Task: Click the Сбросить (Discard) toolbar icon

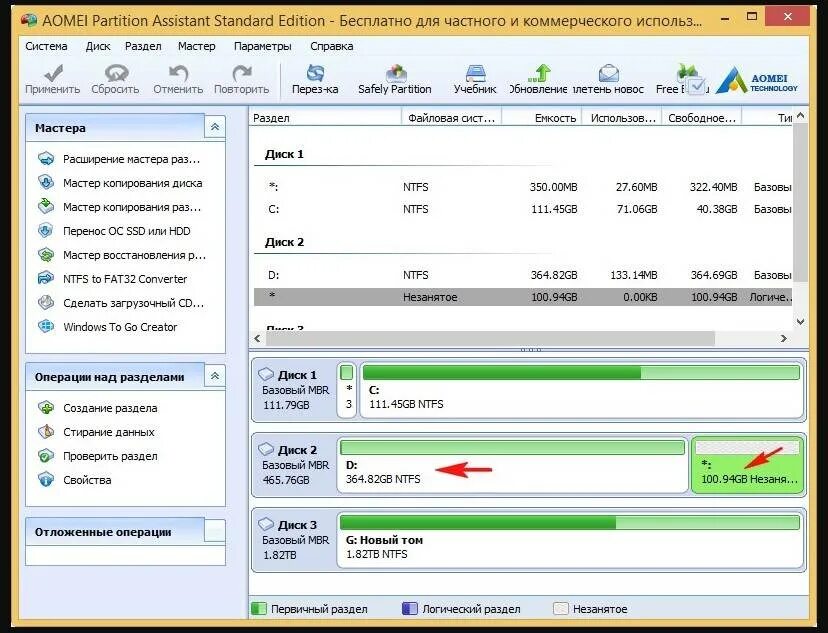Action: click(x=116, y=73)
